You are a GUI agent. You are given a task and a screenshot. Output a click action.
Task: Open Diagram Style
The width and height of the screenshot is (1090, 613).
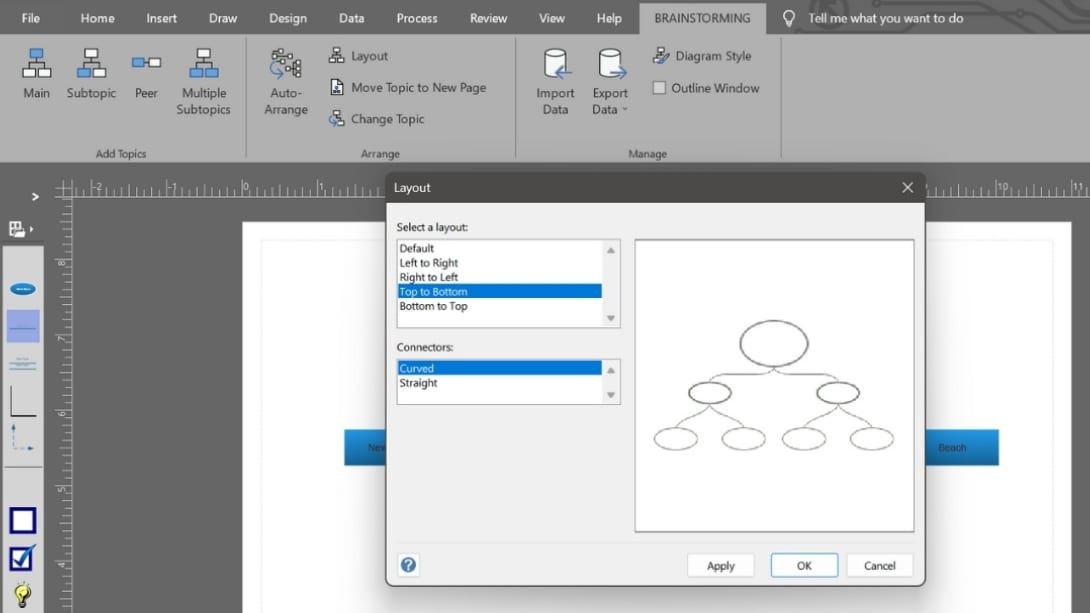[702, 56]
